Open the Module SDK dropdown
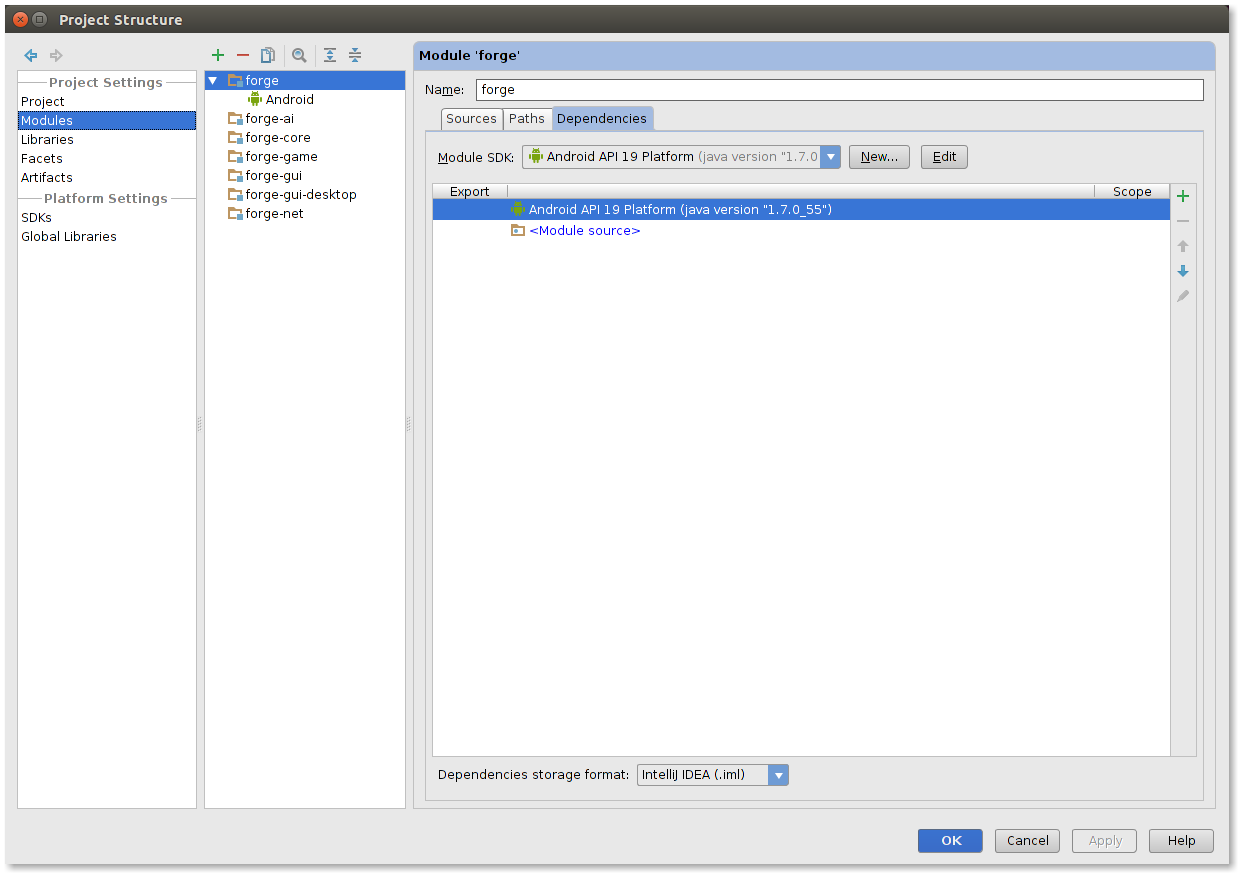 (830, 157)
